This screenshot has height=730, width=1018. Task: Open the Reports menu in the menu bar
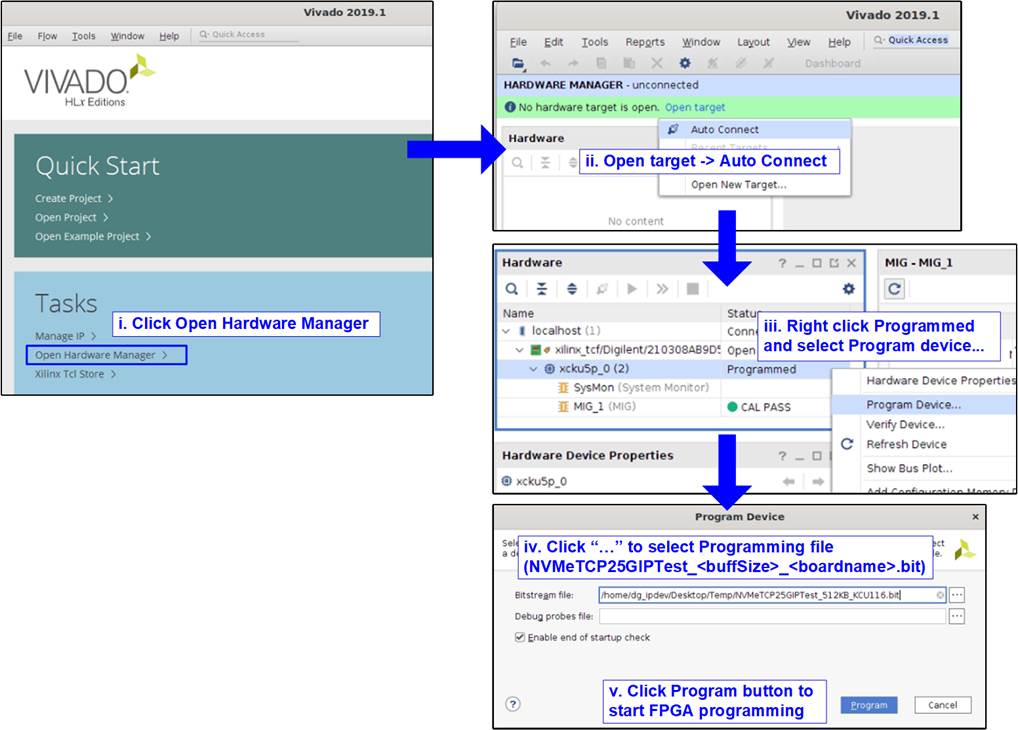pyautogui.click(x=645, y=42)
